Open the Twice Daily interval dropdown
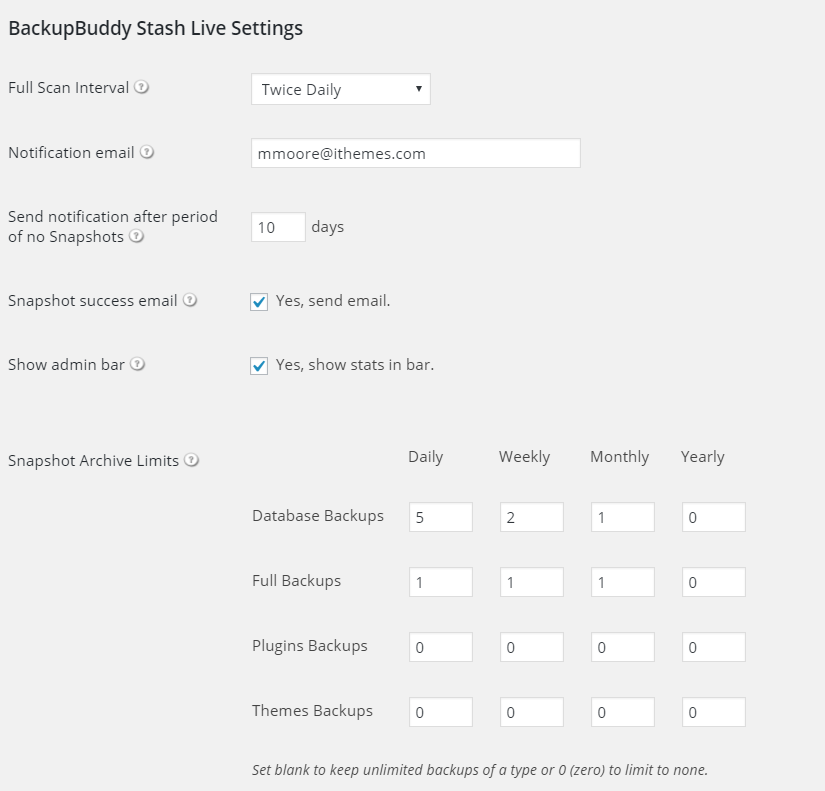Image resolution: width=825 pixels, height=791 pixels. pyautogui.click(x=341, y=89)
